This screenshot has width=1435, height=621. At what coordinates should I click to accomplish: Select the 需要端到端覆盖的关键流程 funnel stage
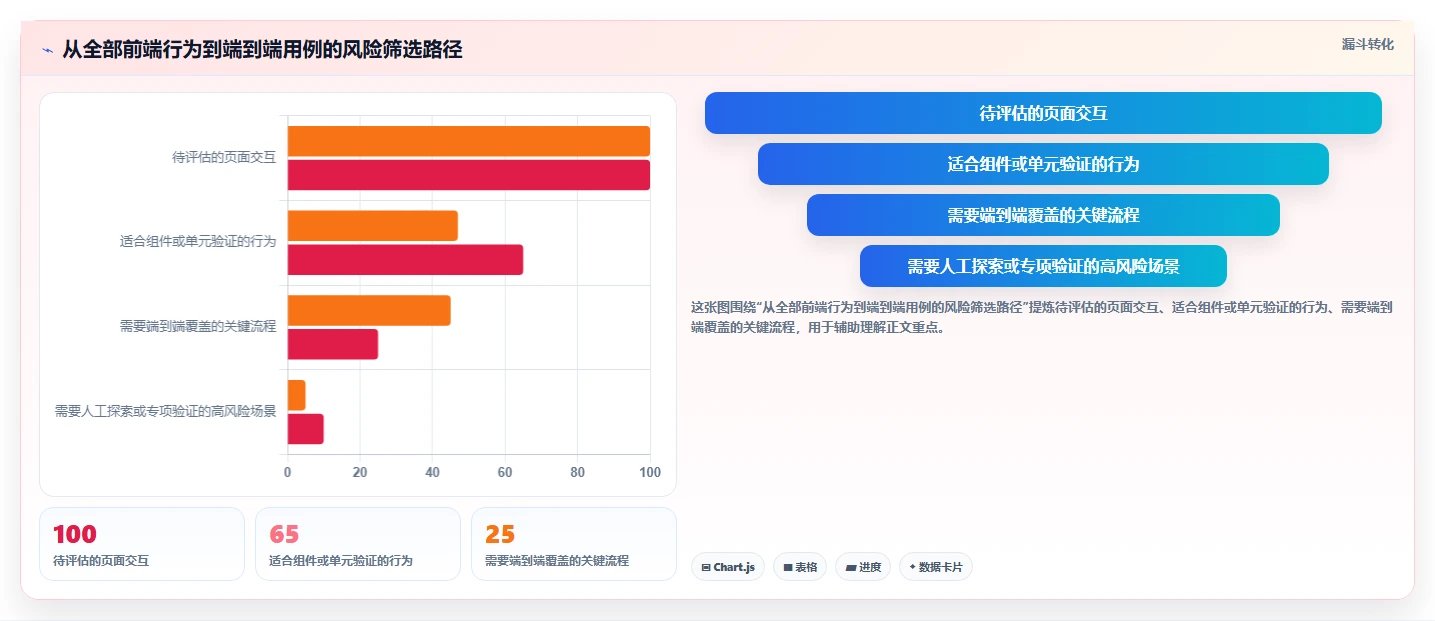tap(1043, 215)
